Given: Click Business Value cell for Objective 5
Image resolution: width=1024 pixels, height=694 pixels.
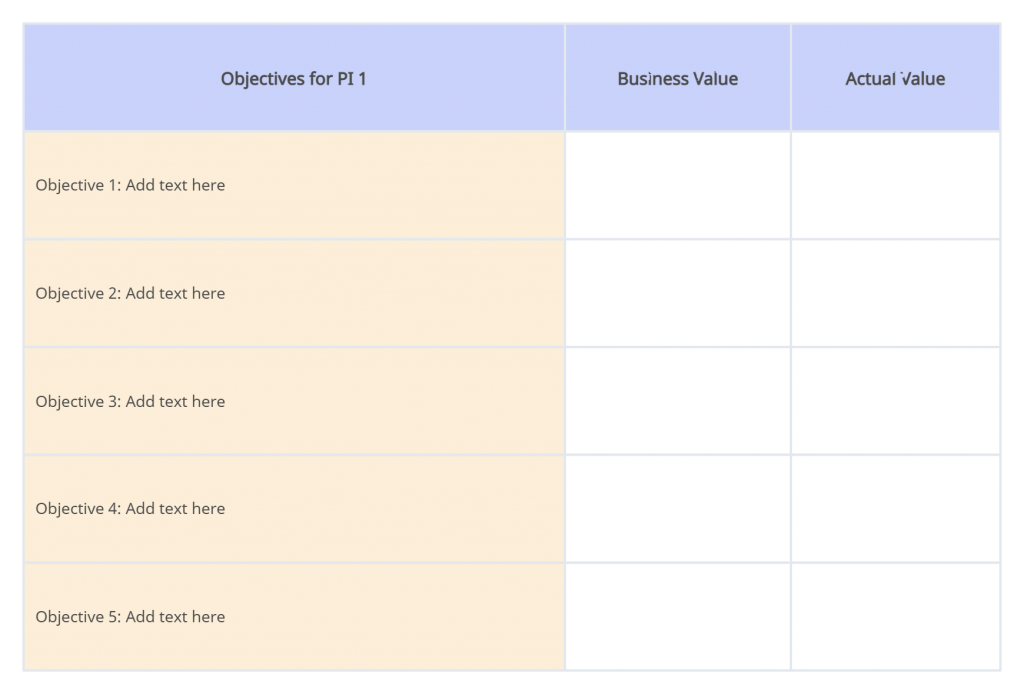Looking at the screenshot, I should [678, 616].
